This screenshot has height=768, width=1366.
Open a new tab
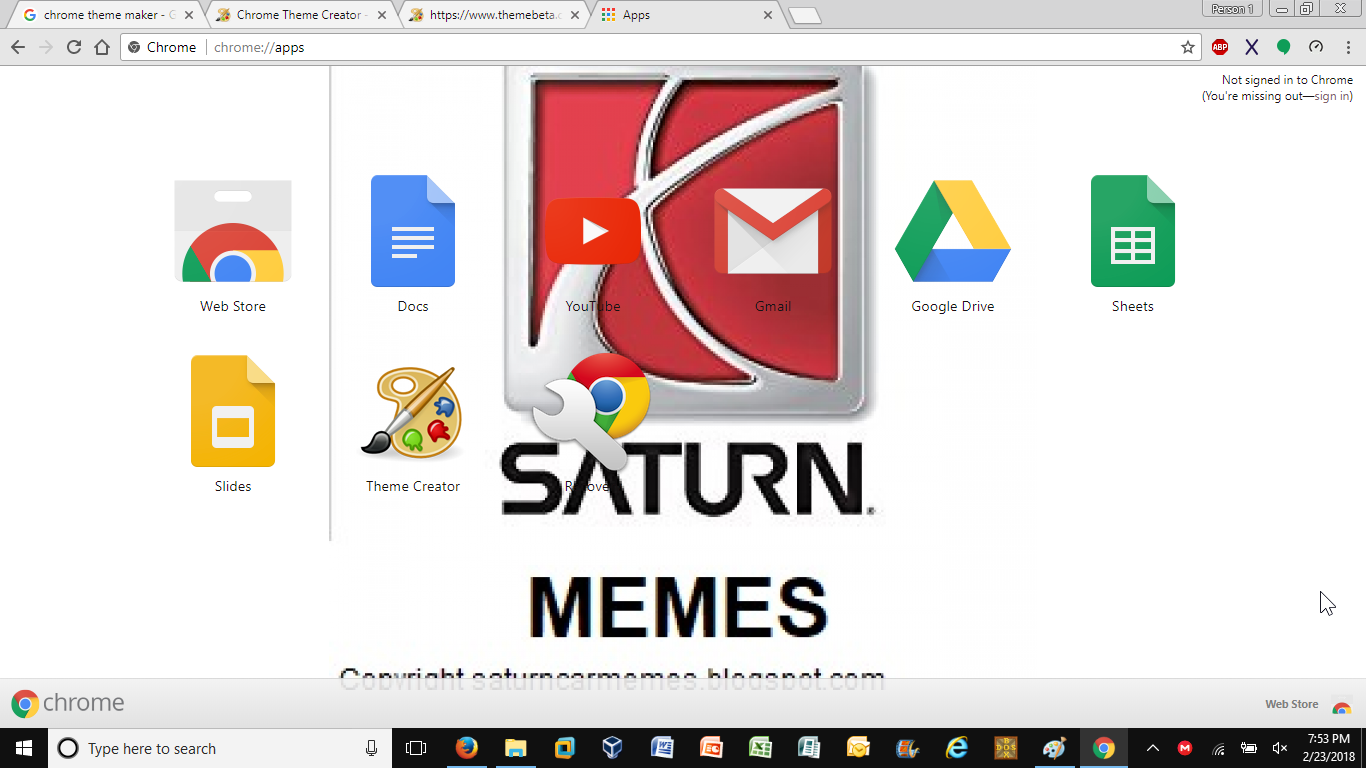tap(805, 15)
